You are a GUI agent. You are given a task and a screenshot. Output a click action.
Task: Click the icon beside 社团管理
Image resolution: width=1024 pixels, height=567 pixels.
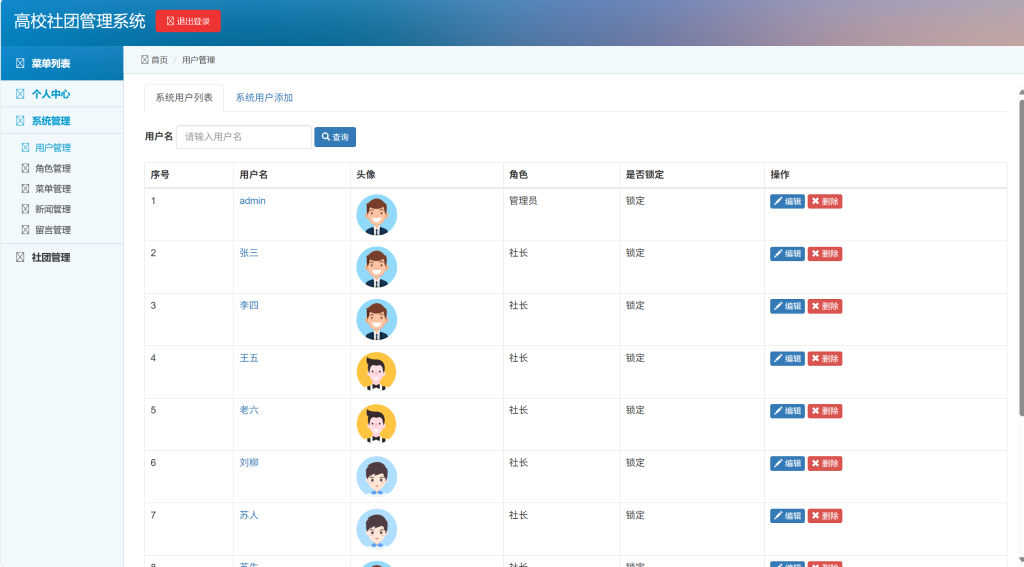click(20, 257)
